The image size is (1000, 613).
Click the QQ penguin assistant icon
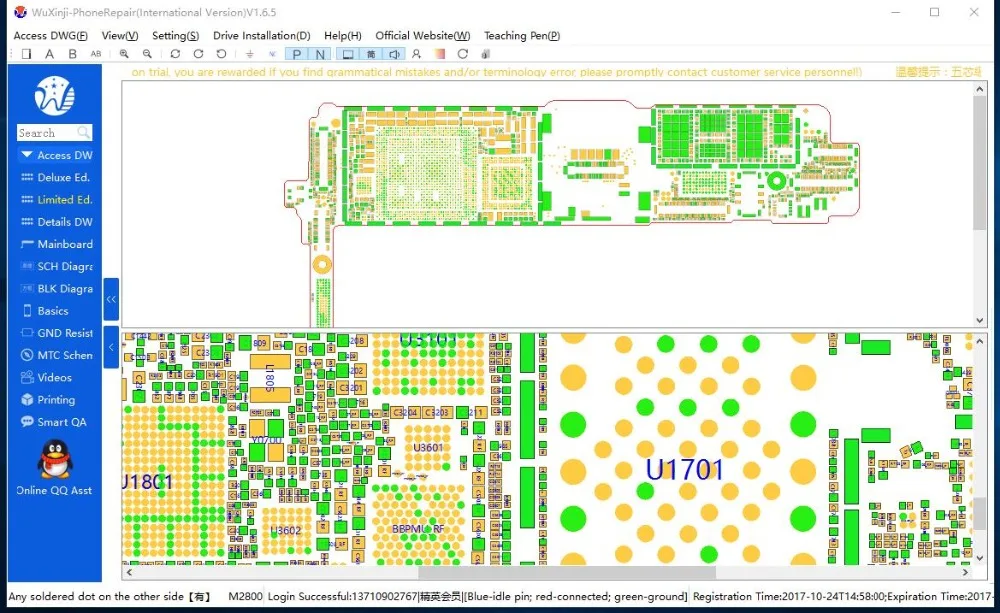click(x=55, y=459)
